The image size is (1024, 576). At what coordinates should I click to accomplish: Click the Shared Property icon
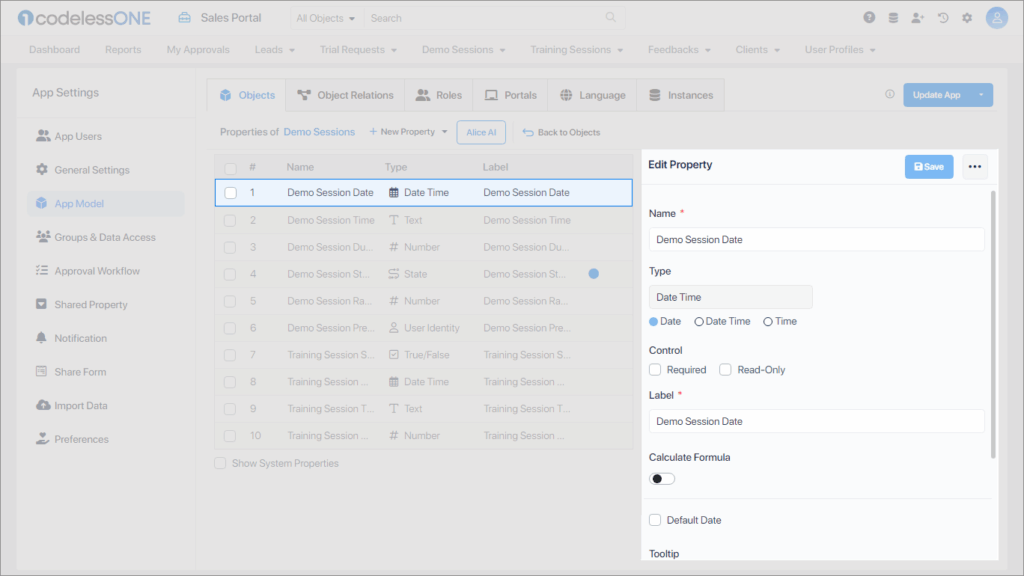point(41,304)
